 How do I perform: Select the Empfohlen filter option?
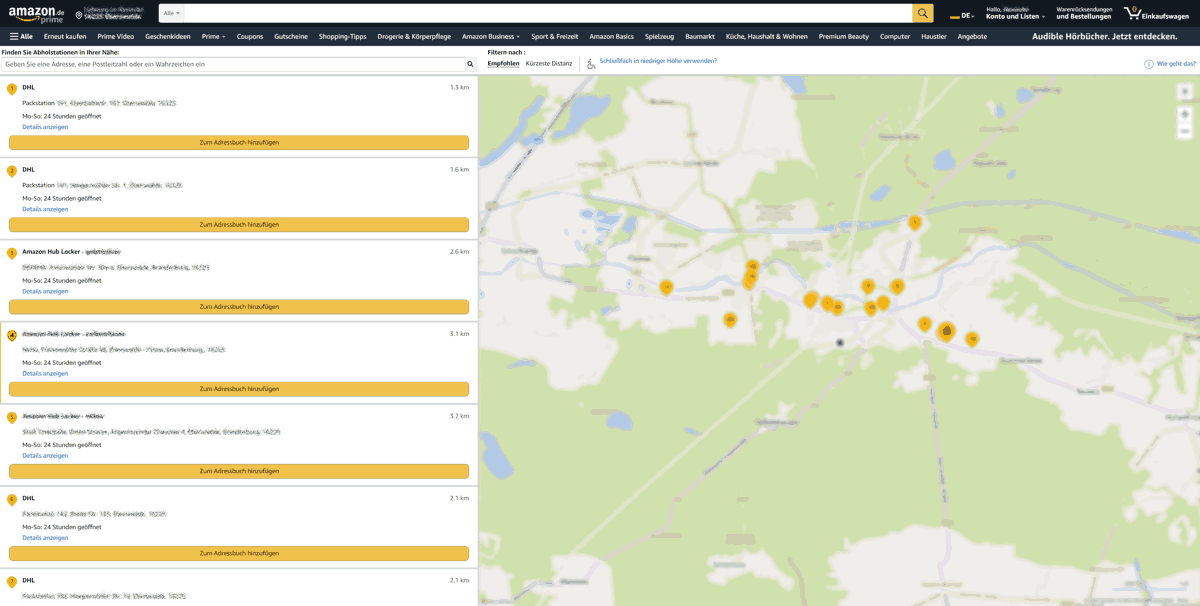pyautogui.click(x=503, y=64)
